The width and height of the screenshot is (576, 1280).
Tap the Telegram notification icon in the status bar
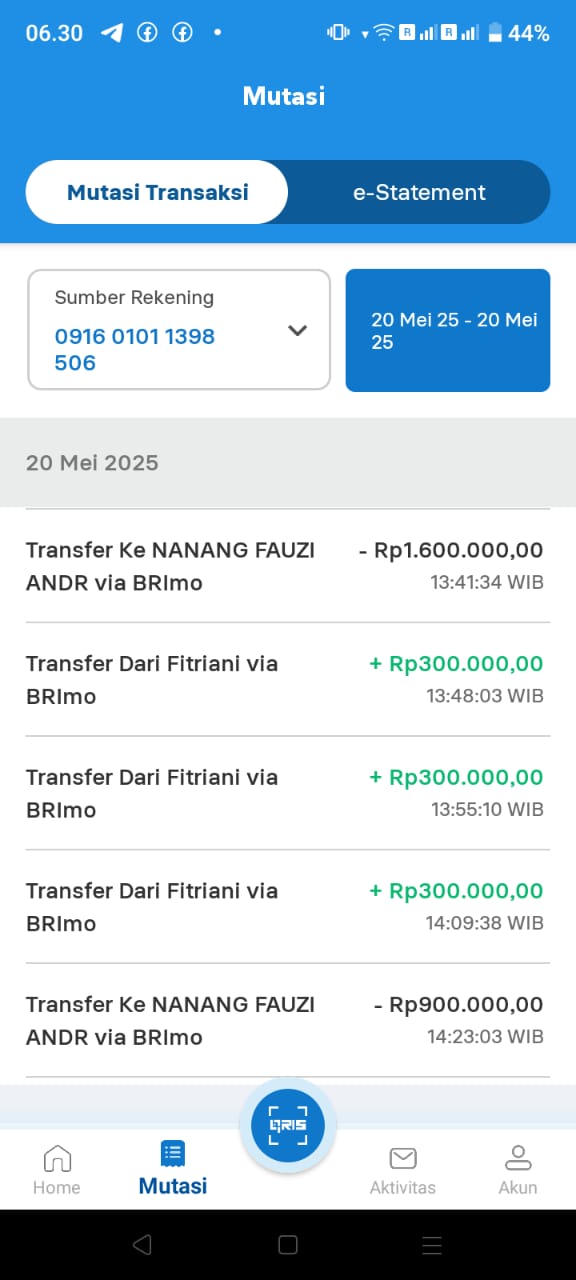[112, 32]
